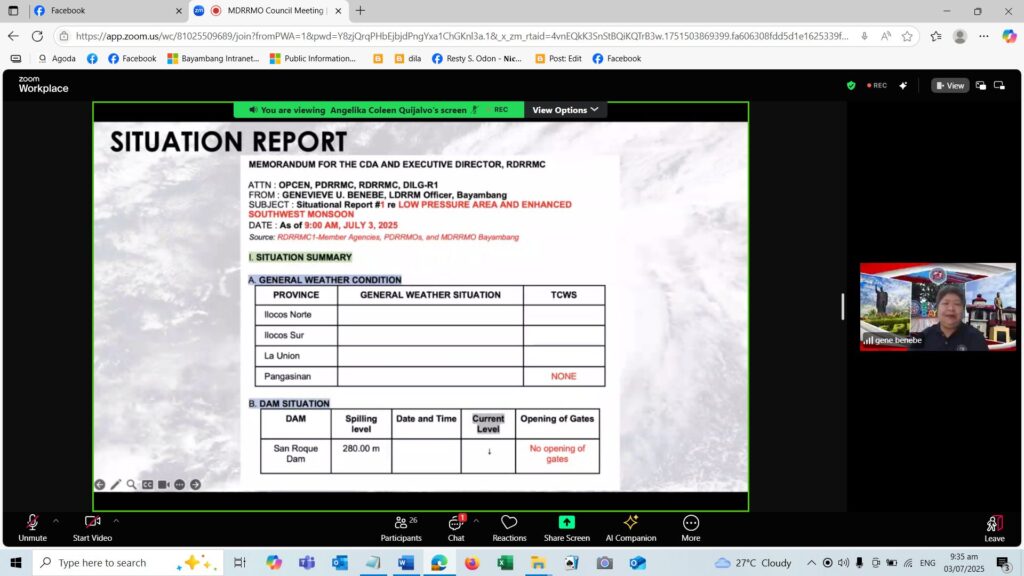Close the MDRRMO Council Meeting tab
Viewport: 1024px width, 576px height.
point(338,10)
